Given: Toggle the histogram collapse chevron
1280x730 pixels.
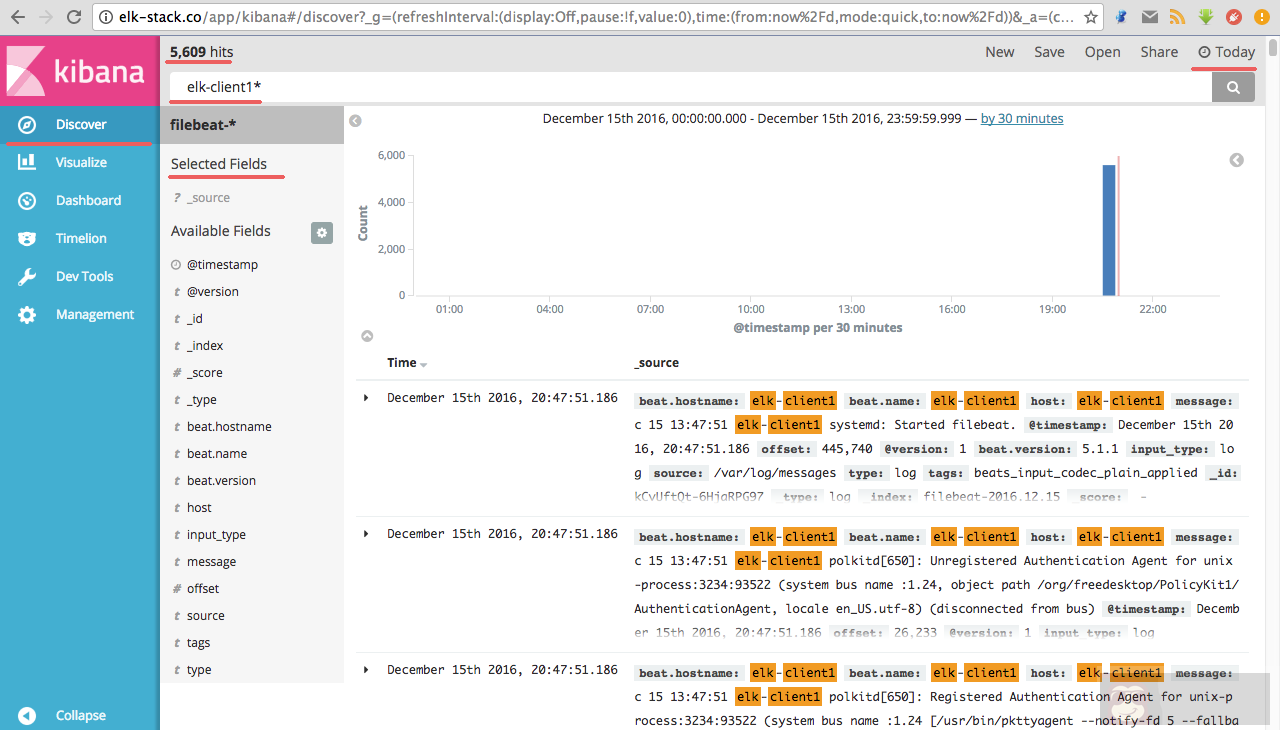Looking at the screenshot, I should (367, 335).
